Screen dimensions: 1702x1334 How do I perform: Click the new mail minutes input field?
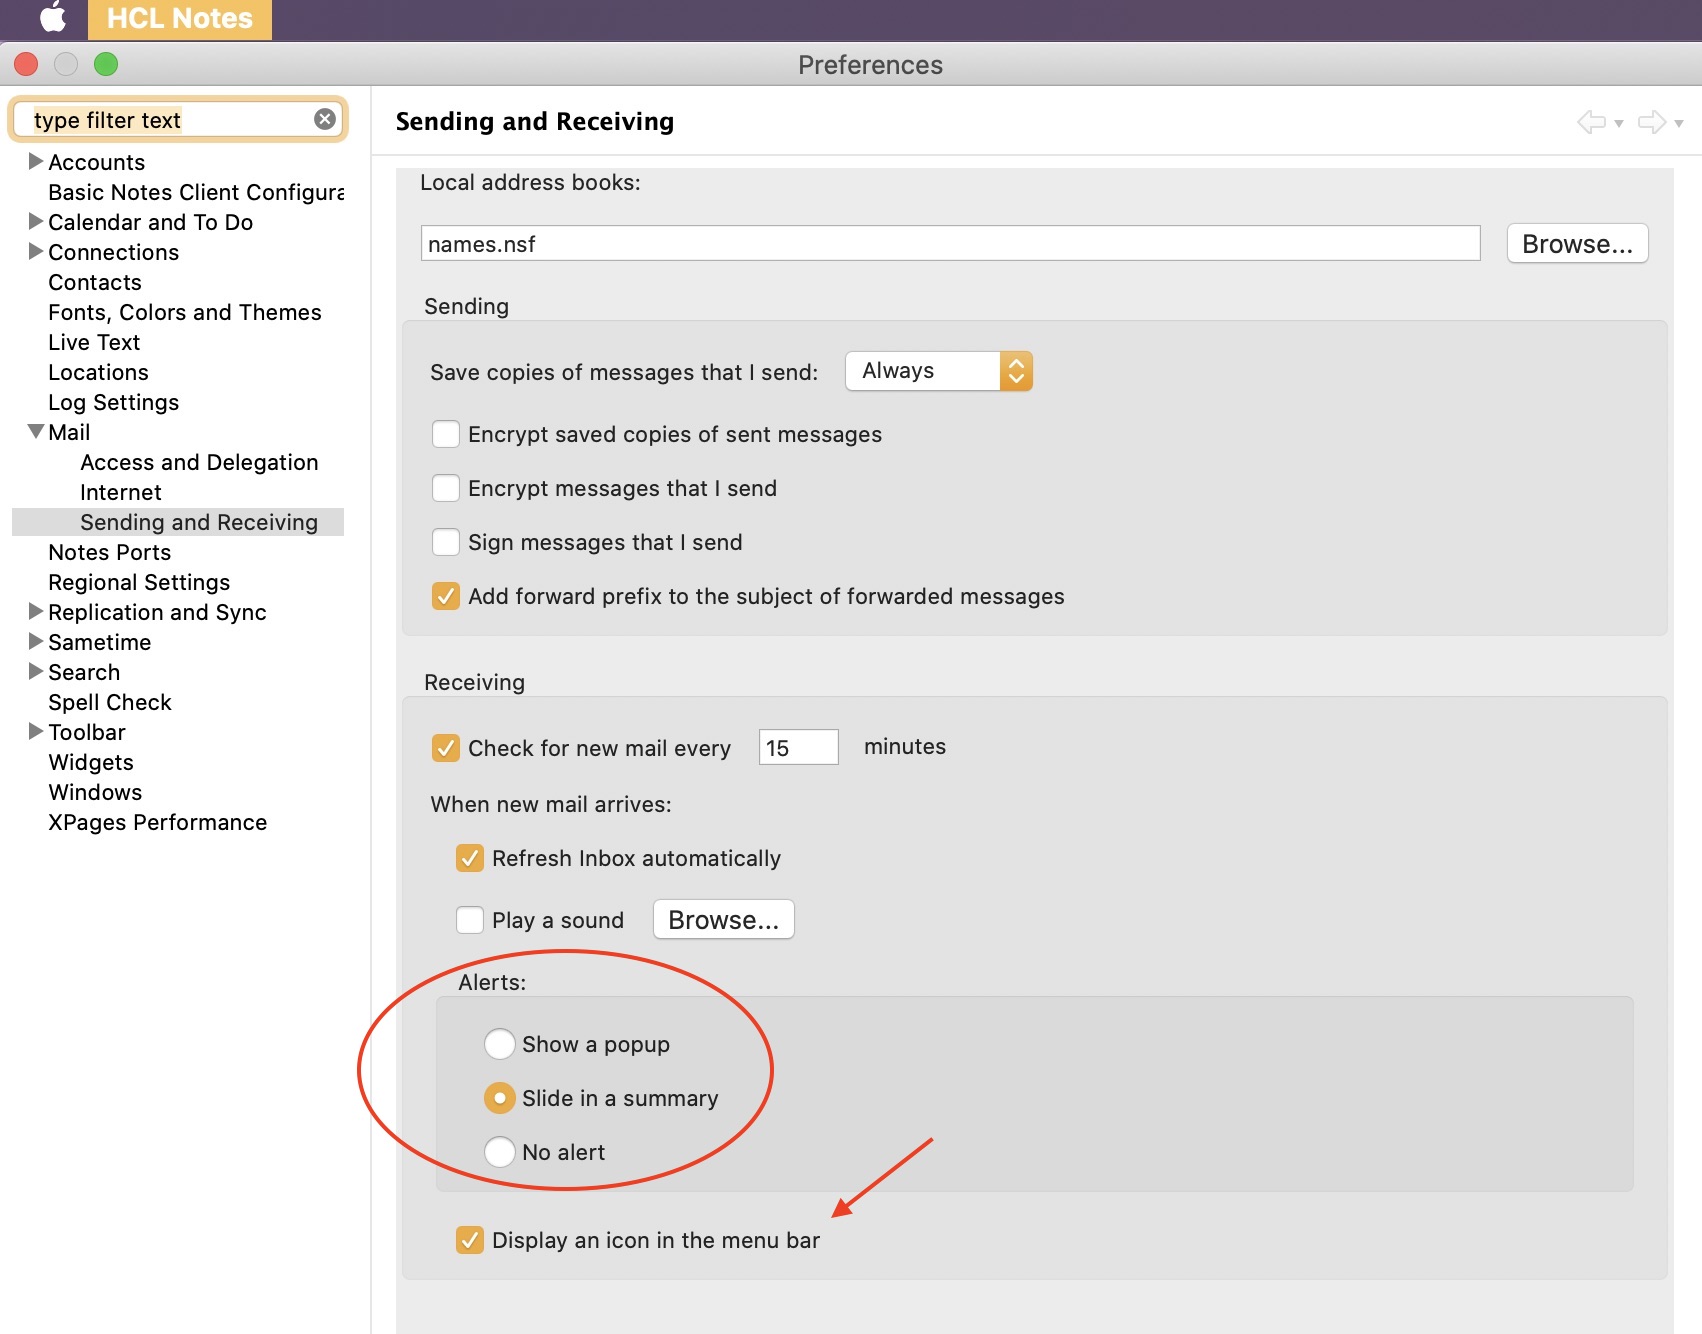(798, 747)
